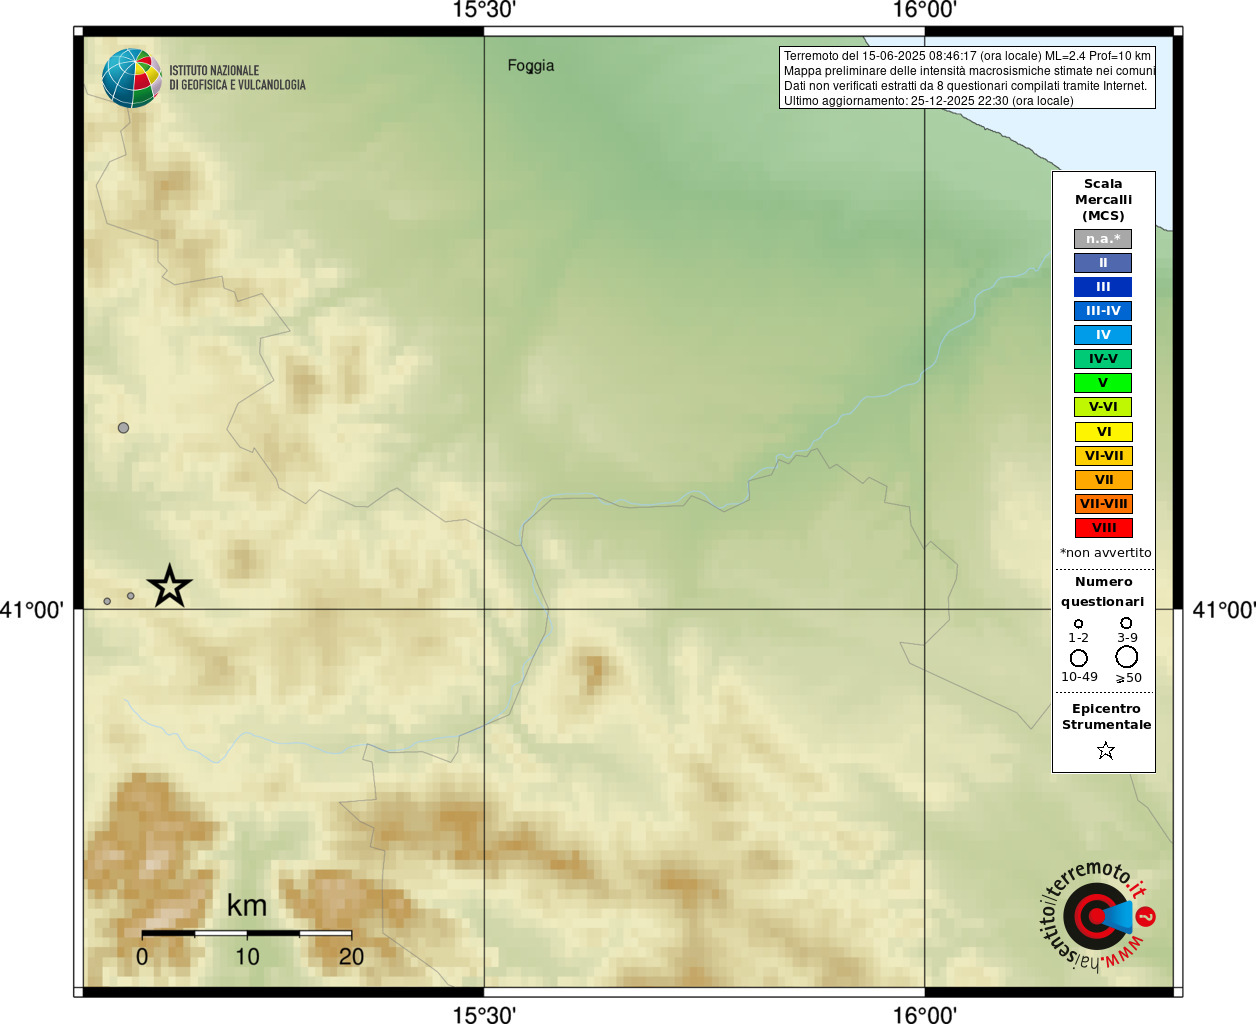Click the ≥50 questionnaire circle in the legend

(x=1127, y=656)
